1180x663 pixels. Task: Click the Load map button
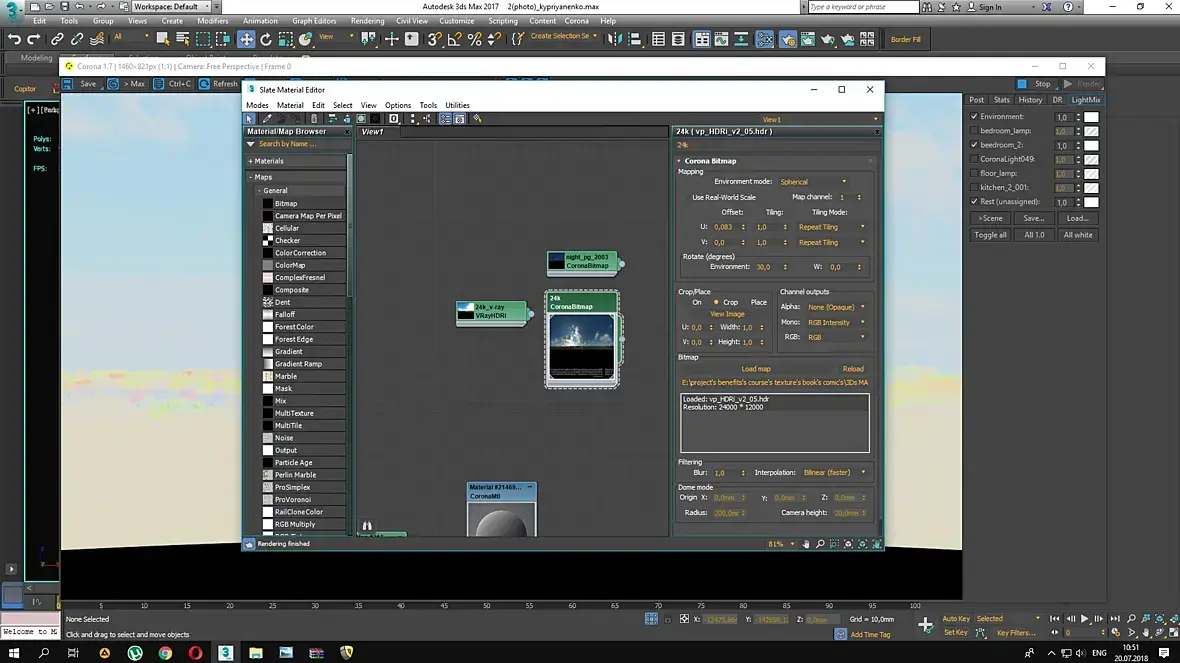[x=755, y=369]
